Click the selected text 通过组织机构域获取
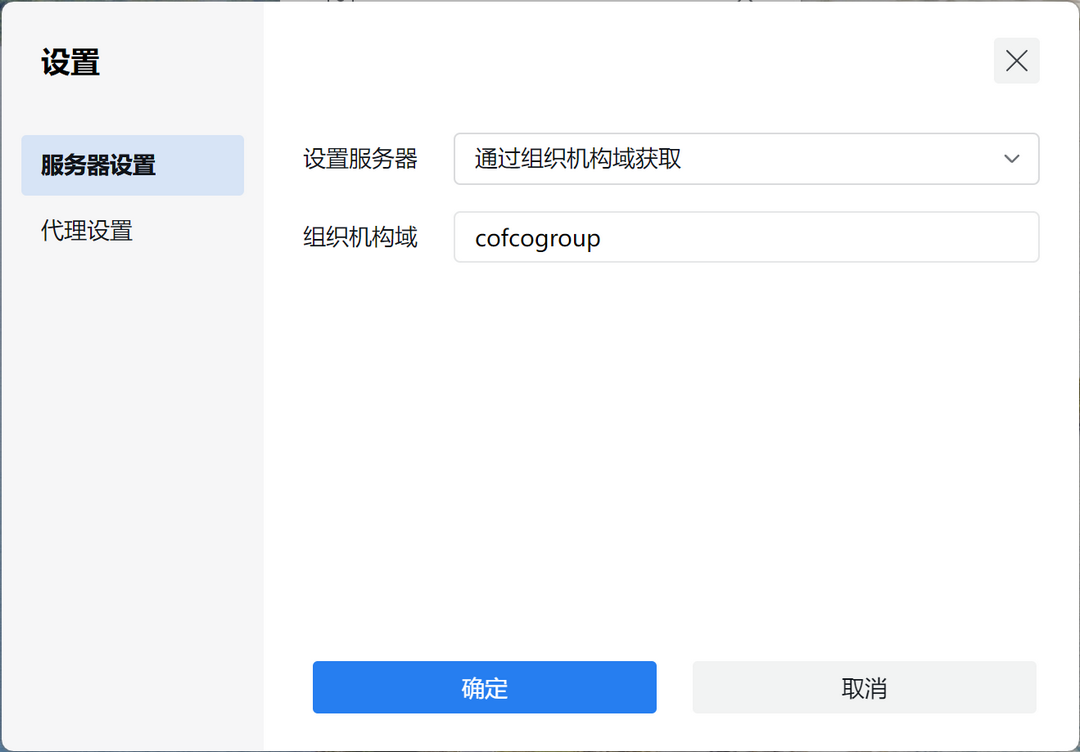 (x=577, y=159)
